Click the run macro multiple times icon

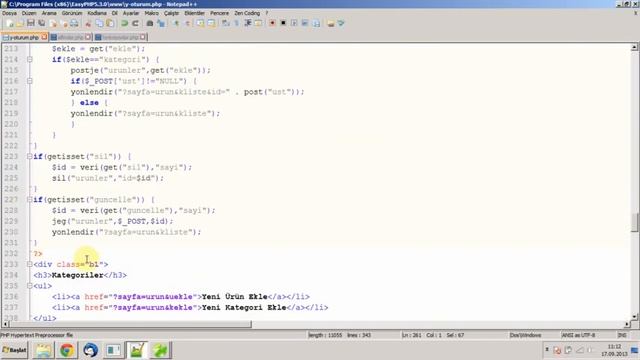[x=305, y=23]
